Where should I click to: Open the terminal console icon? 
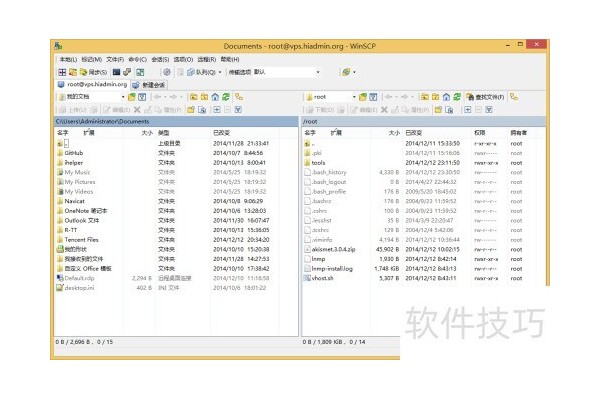click(x=116, y=72)
